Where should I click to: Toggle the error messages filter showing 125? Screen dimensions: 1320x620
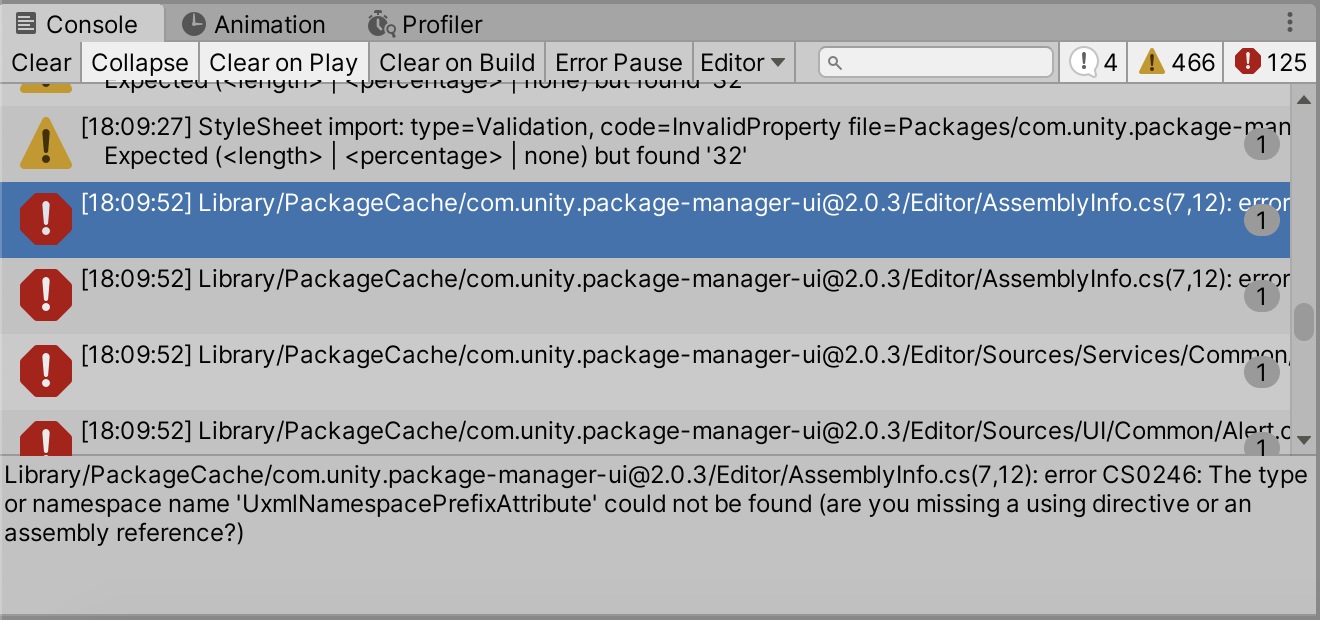pyautogui.click(x=1270, y=61)
